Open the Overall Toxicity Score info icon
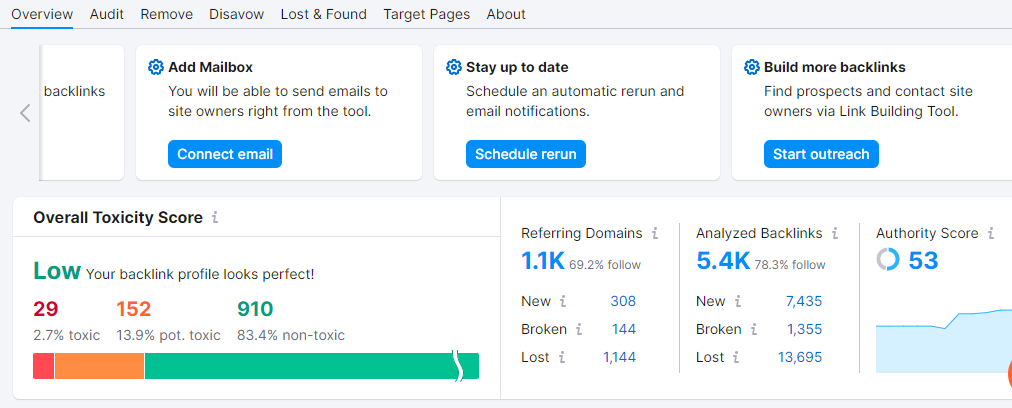This screenshot has height=408, width=1012. [215, 218]
